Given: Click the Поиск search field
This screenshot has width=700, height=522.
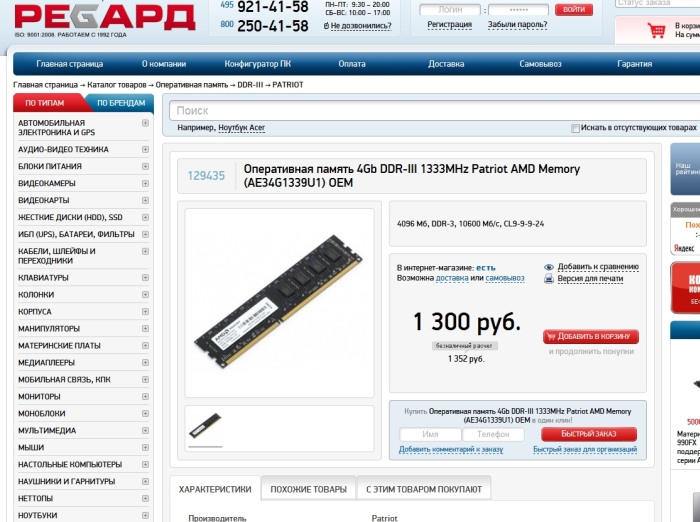Looking at the screenshot, I should click(434, 111).
